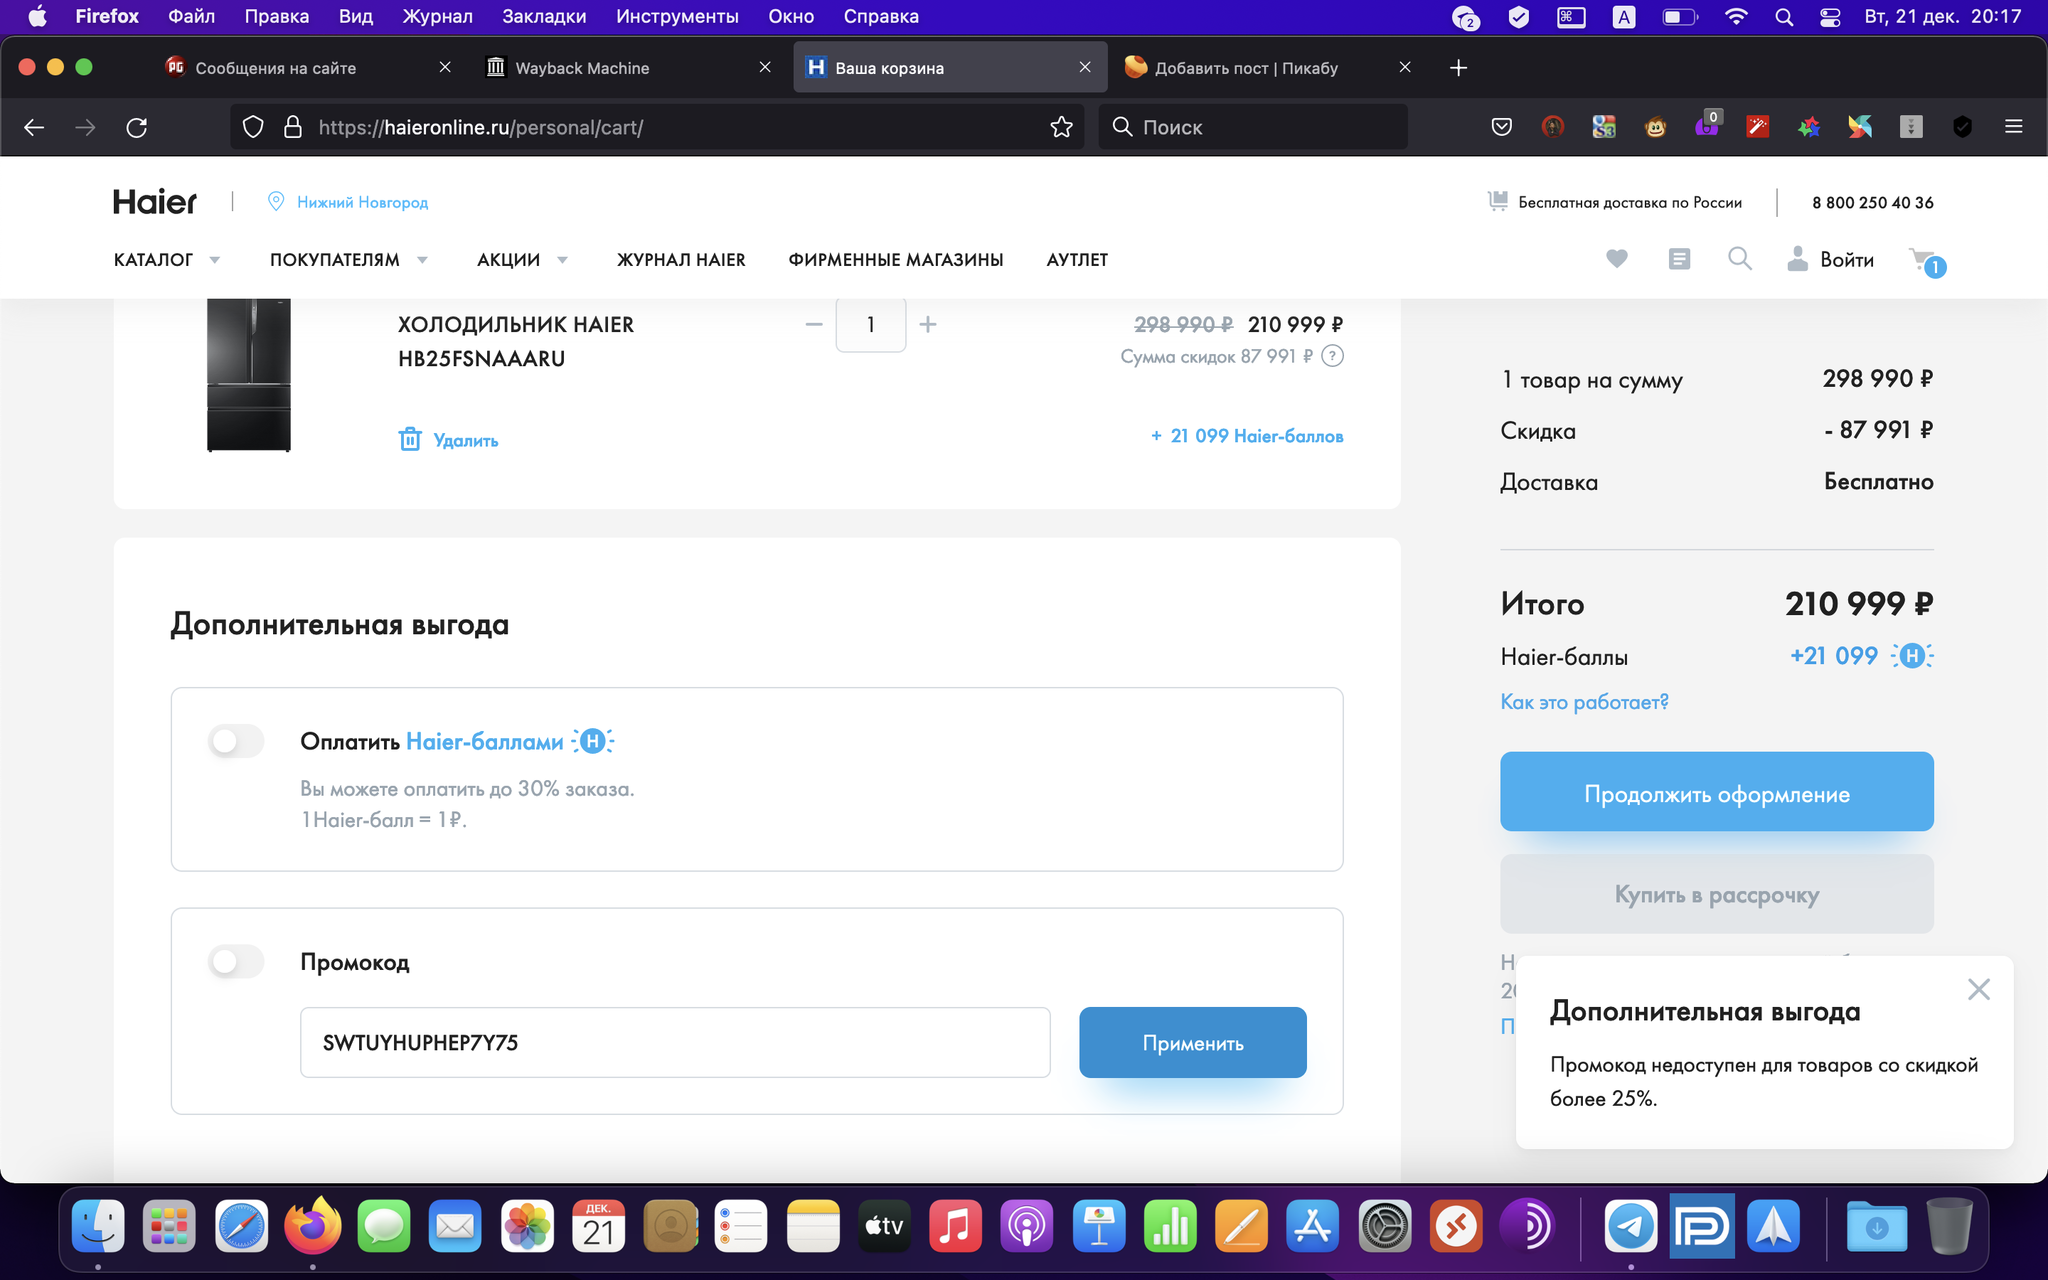Open Telegram from the Dock
The height and width of the screenshot is (1280, 2048).
coord(1631,1225)
